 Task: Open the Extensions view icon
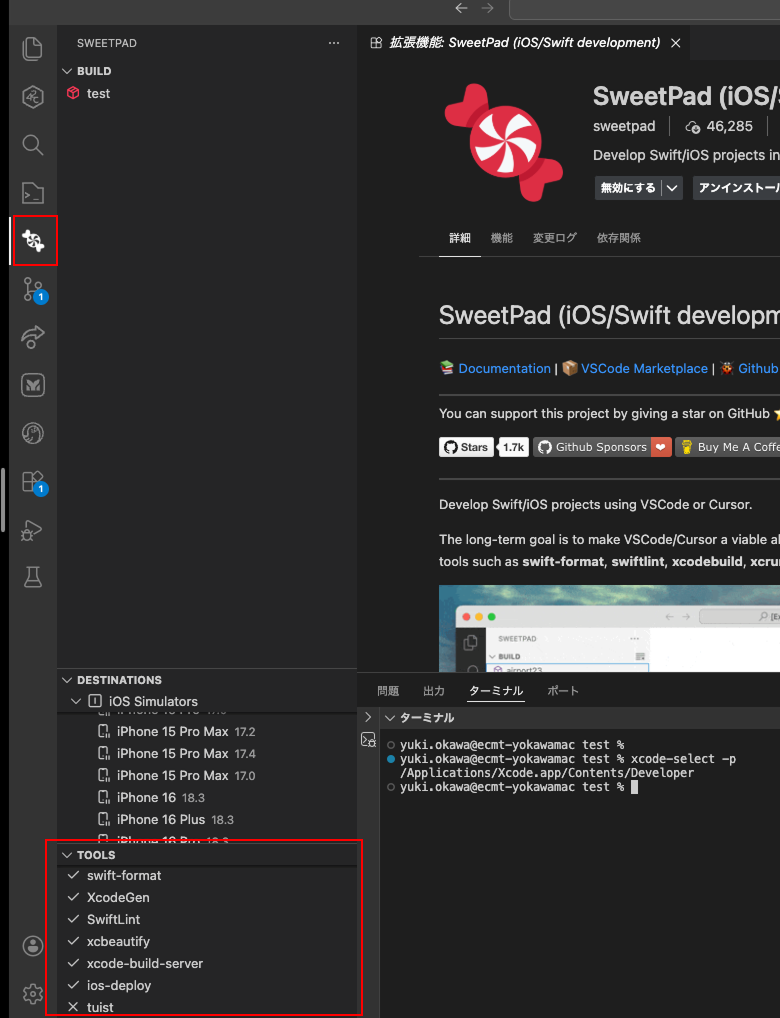tap(33, 482)
